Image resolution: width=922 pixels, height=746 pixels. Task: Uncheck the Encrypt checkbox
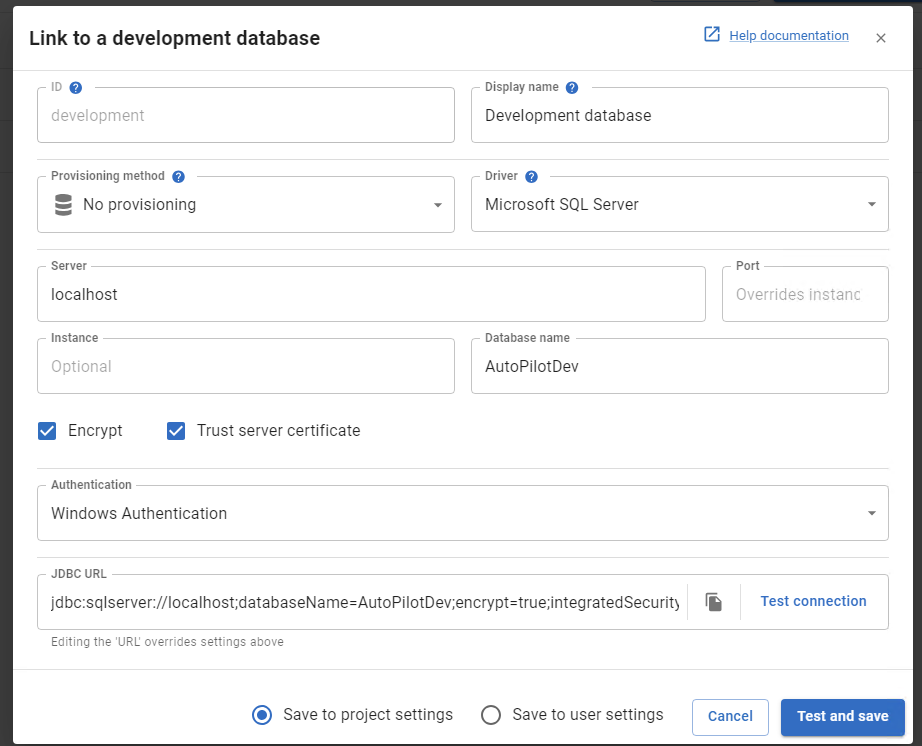[x=46, y=430]
